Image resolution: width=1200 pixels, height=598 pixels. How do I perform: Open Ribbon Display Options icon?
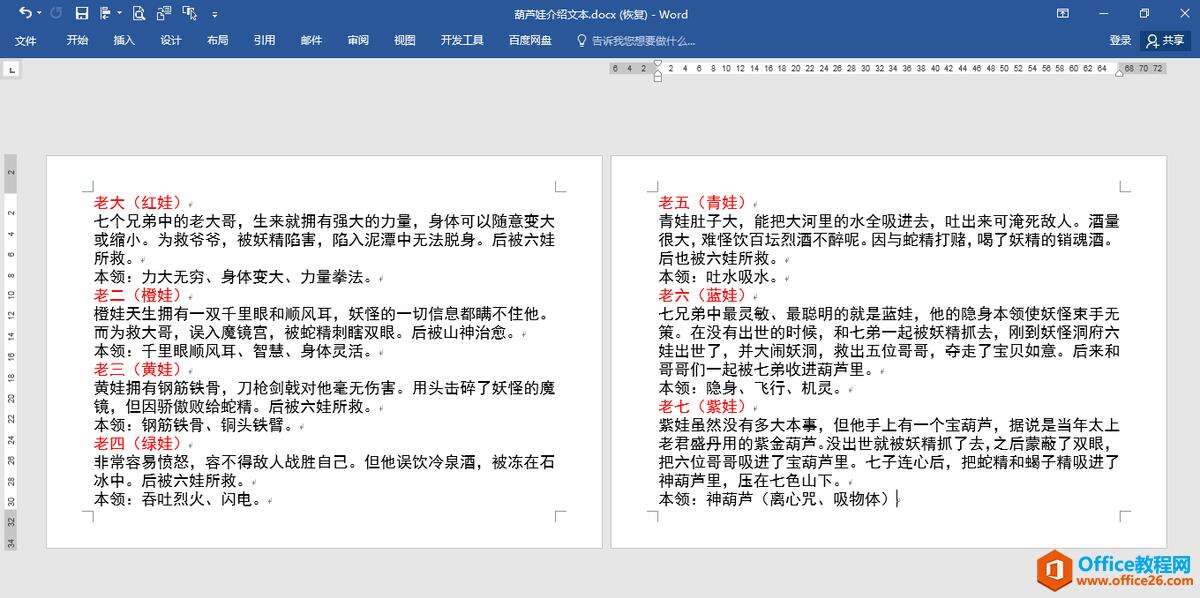point(1062,14)
